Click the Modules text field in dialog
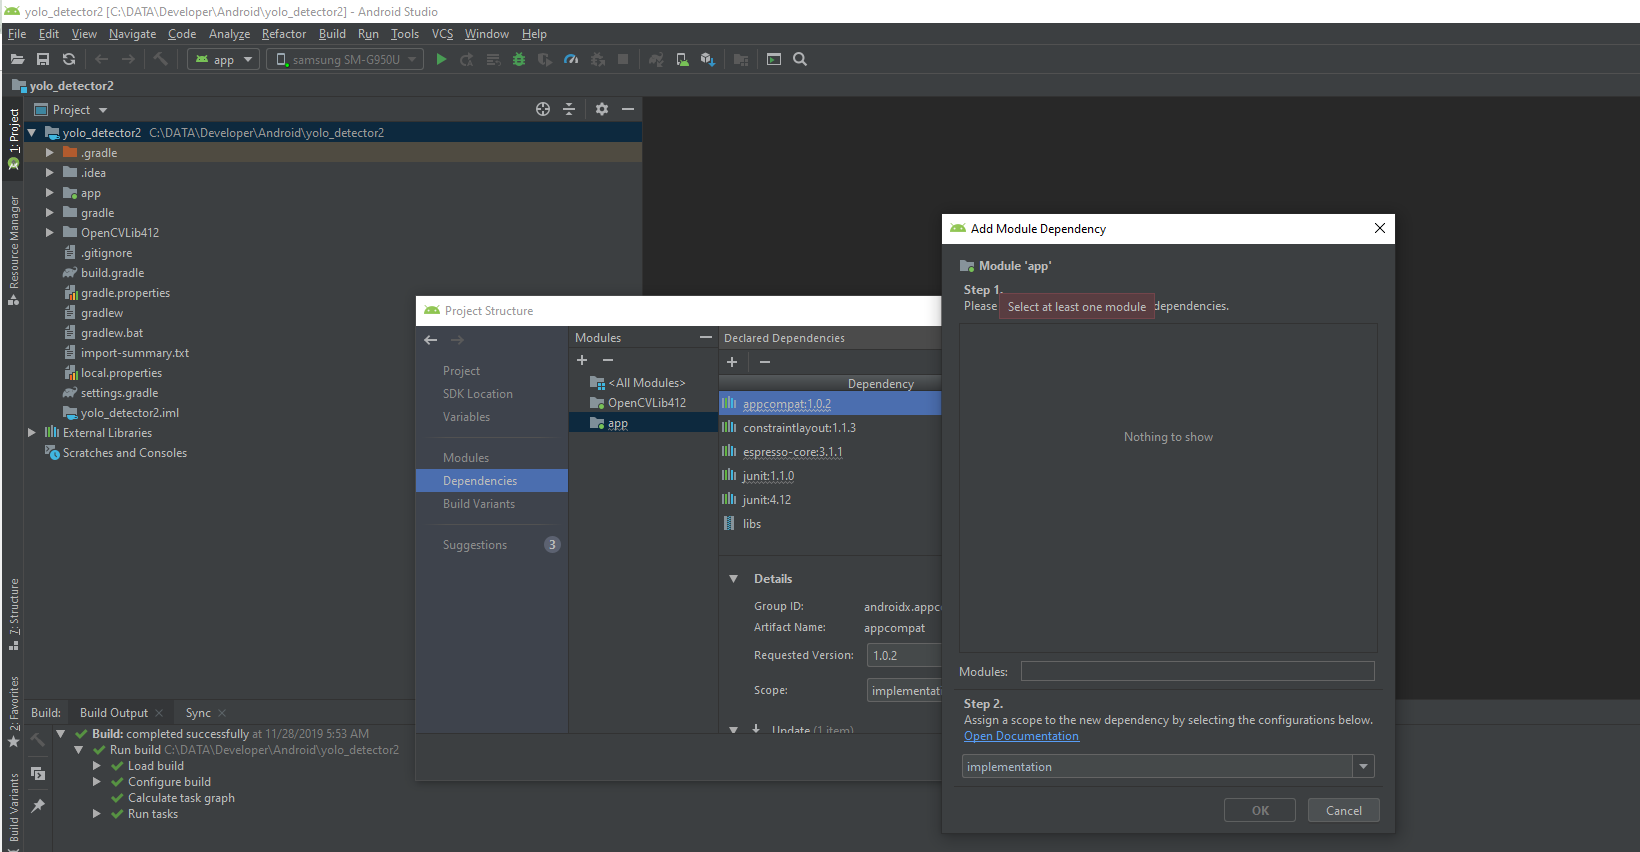This screenshot has height=852, width=1640. coord(1197,672)
